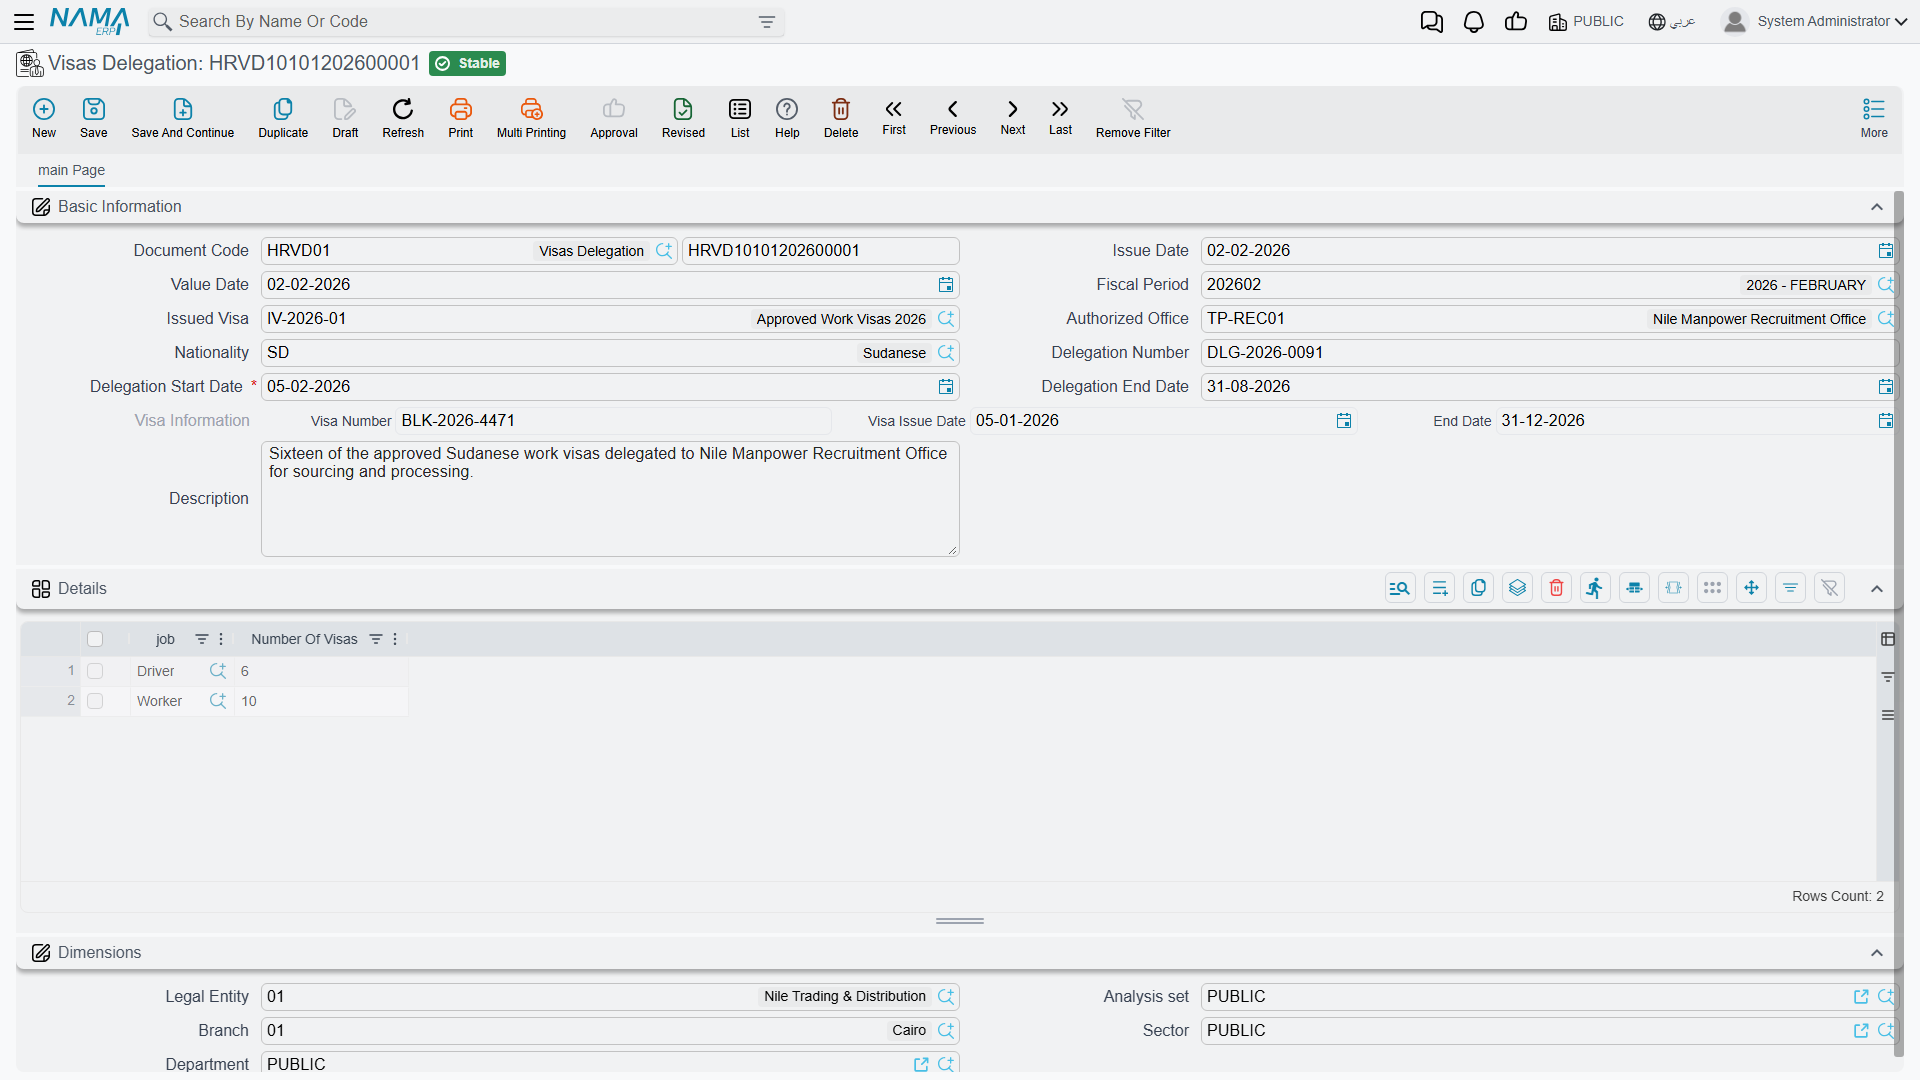Tick the Driver row checkbox
The width and height of the screenshot is (1920, 1080).
click(x=95, y=671)
